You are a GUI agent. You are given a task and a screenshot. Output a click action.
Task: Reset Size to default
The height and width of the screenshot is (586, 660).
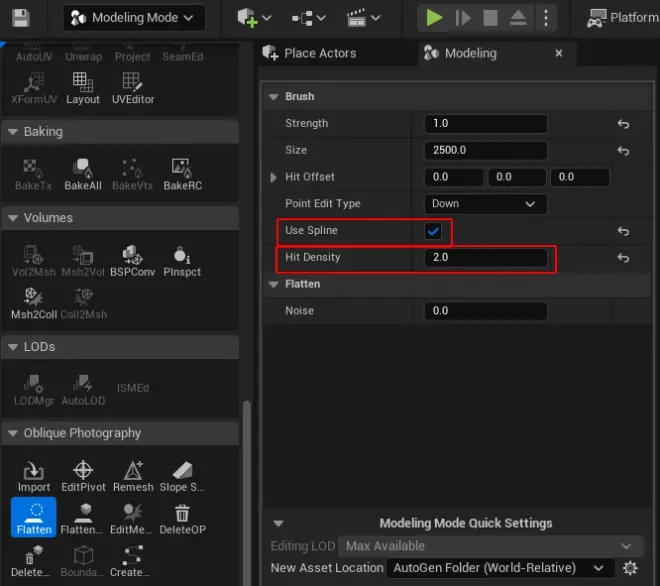tap(623, 151)
